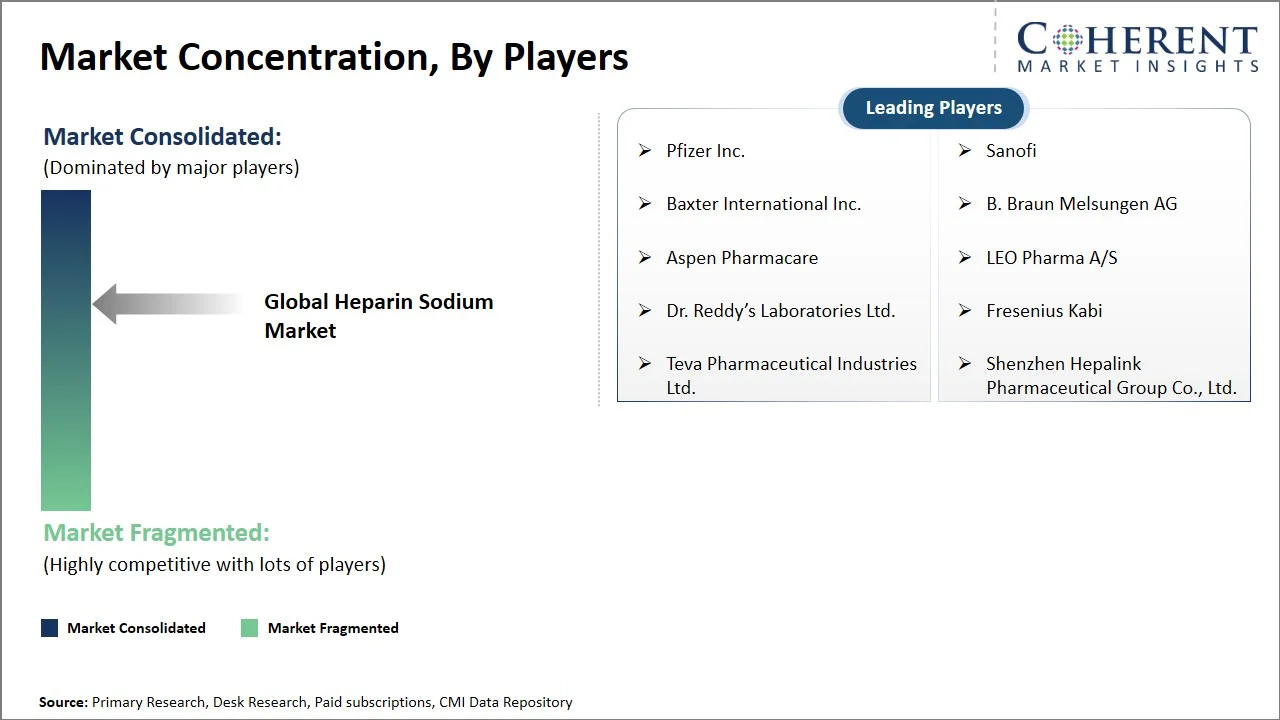Image resolution: width=1280 pixels, height=720 pixels.
Task: Click the gray arrow pointing at the bar
Action: tap(168, 304)
